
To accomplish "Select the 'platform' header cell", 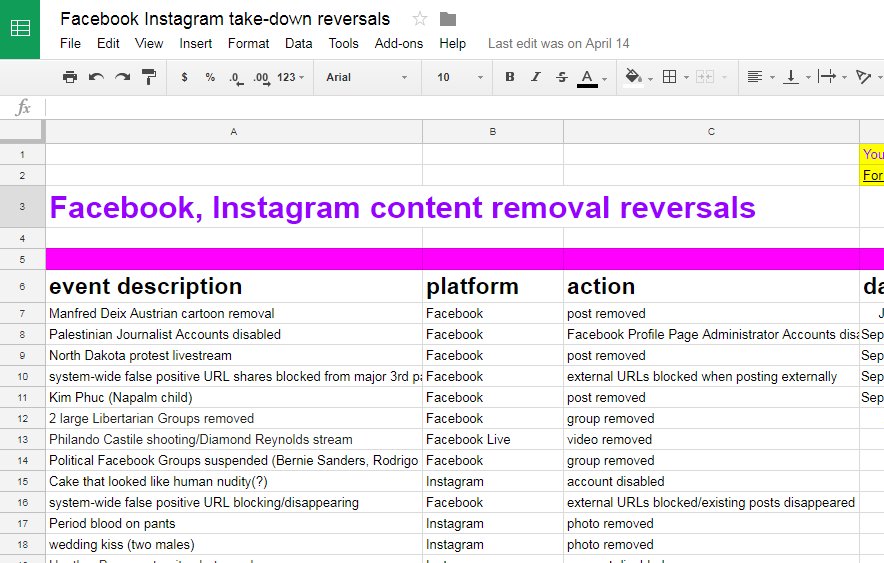I will [x=493, y=286].
